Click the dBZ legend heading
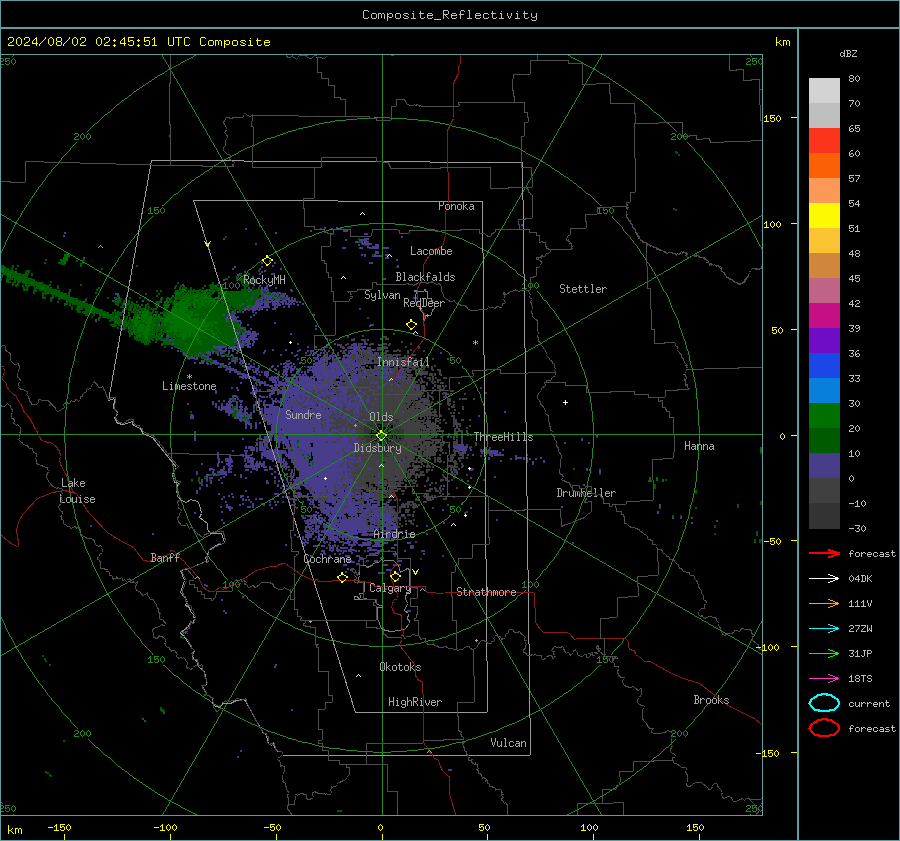The height and width of the screenshot is (841, 900). click(848, 53)
